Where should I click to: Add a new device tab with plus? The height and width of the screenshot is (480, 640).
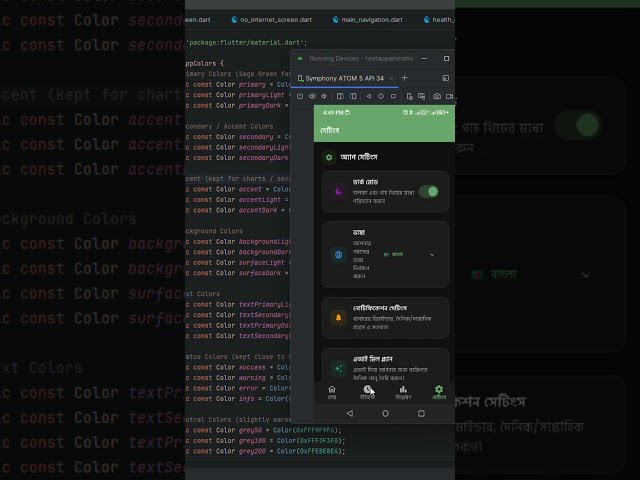click(x=404, y=78)
